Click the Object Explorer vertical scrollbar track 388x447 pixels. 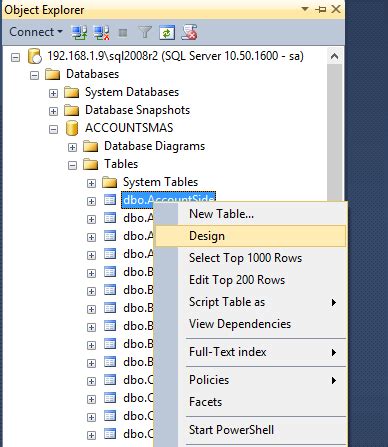coord(334,132)
